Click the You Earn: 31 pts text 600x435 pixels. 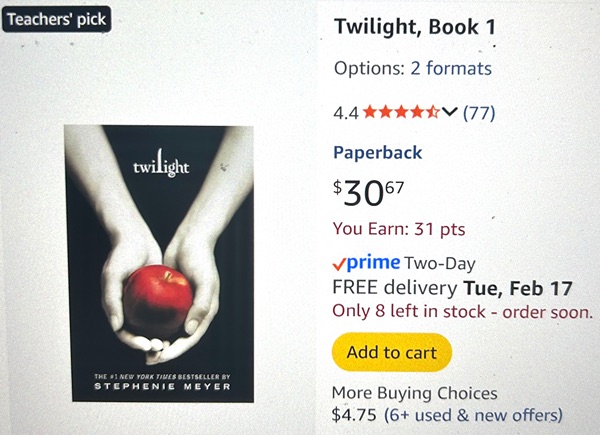tap(399, 229)
